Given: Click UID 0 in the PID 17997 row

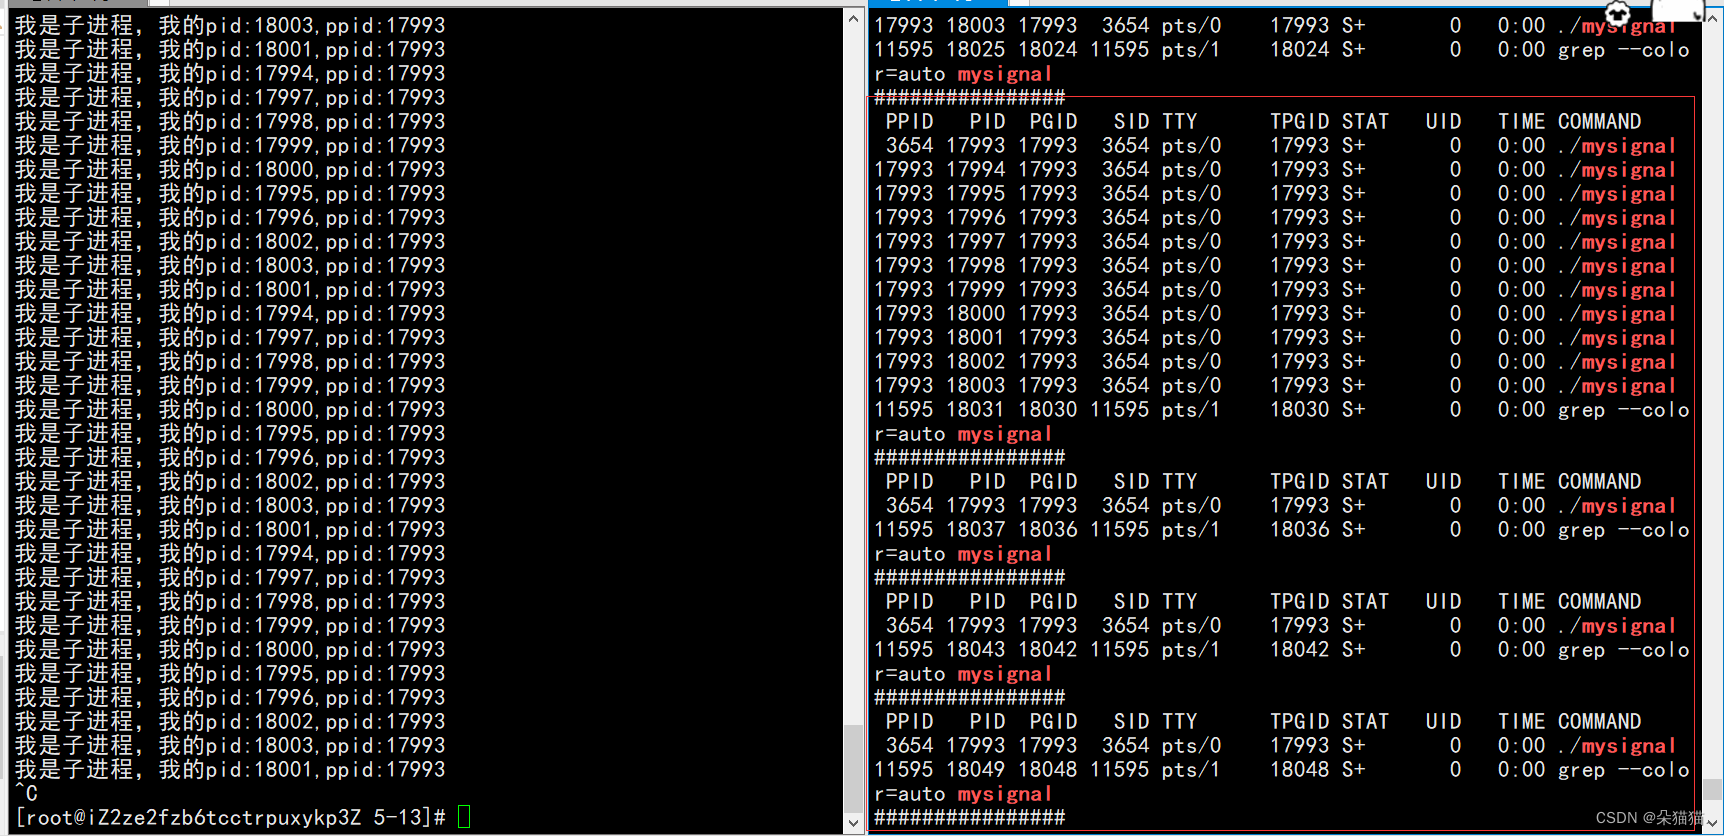Looking at the screenshot, I should pyautogui.click(x=1455, y=241).
